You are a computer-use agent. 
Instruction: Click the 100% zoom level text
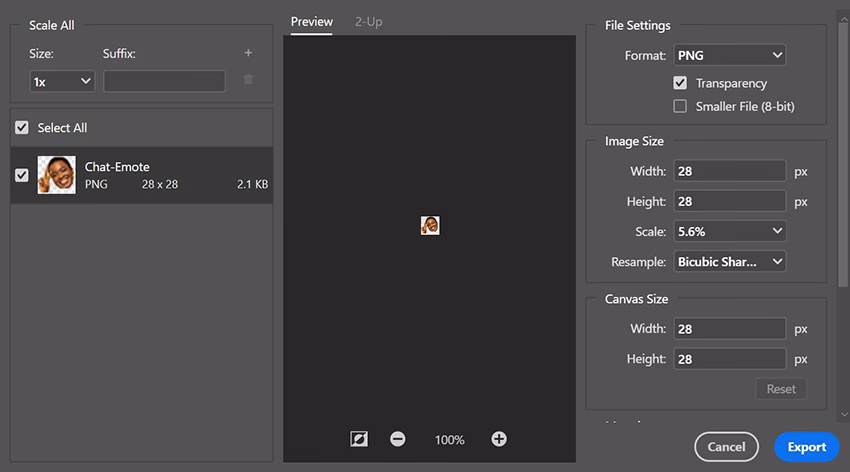449,440
